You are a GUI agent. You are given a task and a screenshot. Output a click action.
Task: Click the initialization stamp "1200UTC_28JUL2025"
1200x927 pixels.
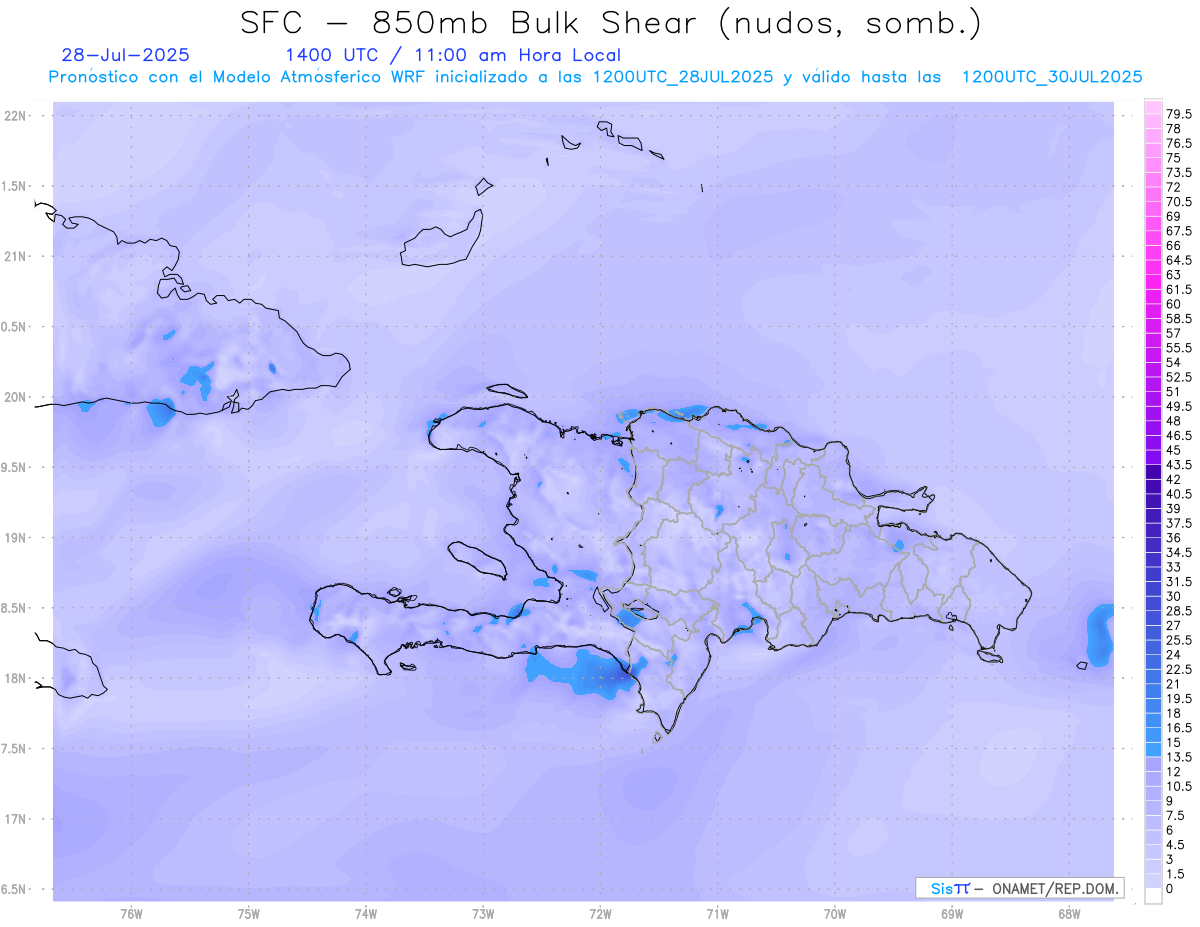click(683, 77)
